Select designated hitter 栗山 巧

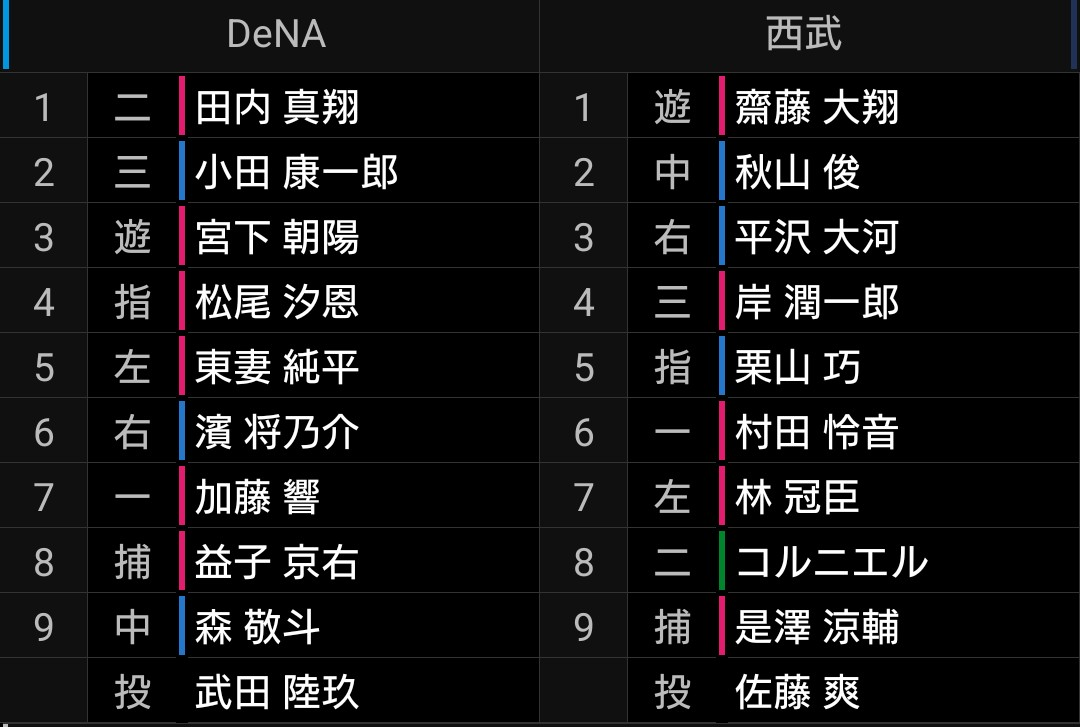pos(798,367)
